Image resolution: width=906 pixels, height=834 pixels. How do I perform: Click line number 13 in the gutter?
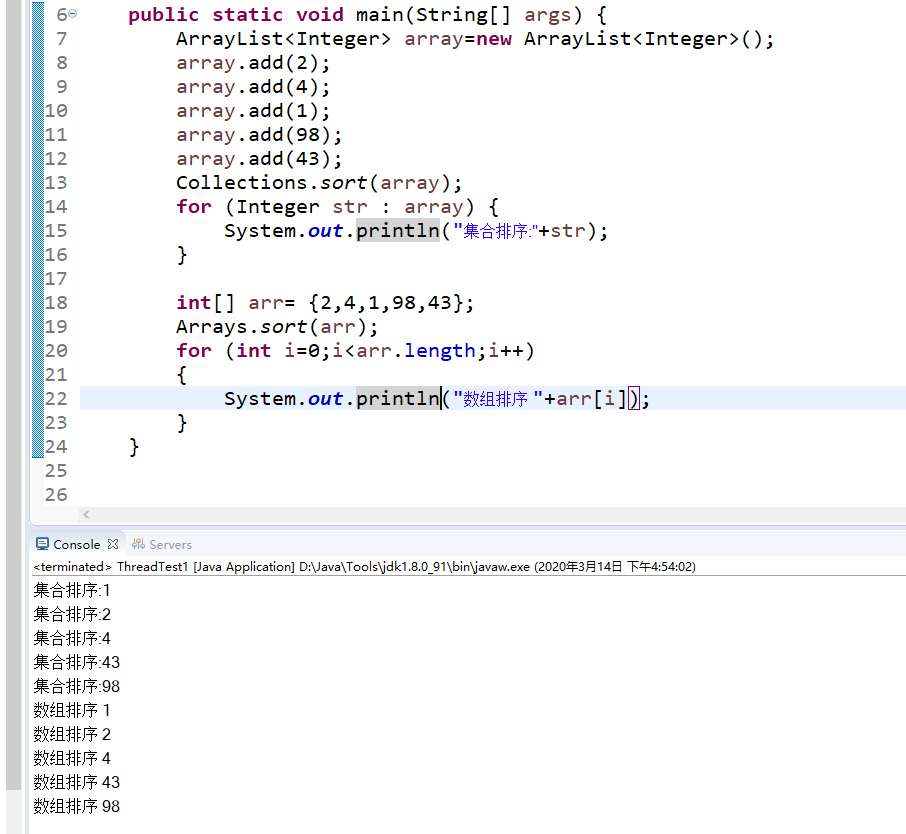56,183
